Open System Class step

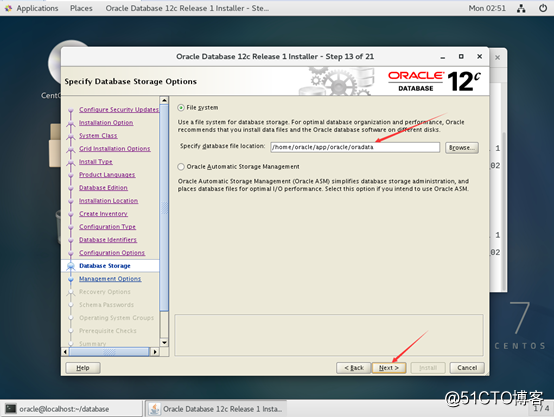point(98,136)
